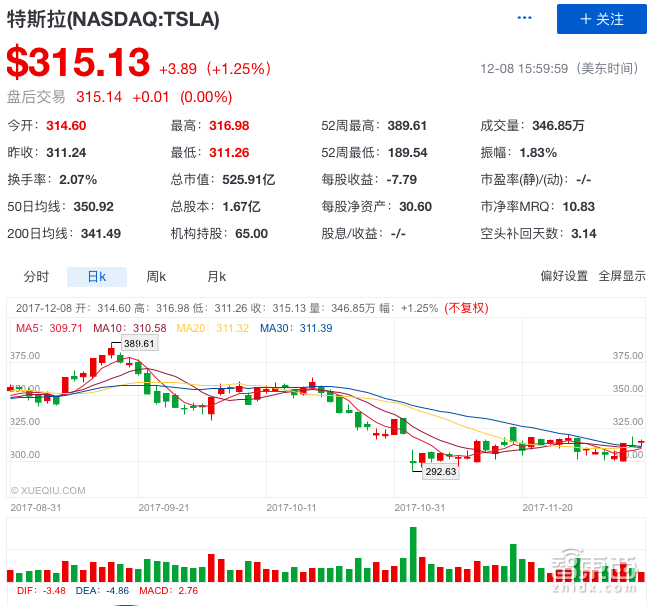Click the XUEQIU.COM watermark on chart
The height and width of the screenshot is (606, 654).
[x=48, y=491]
